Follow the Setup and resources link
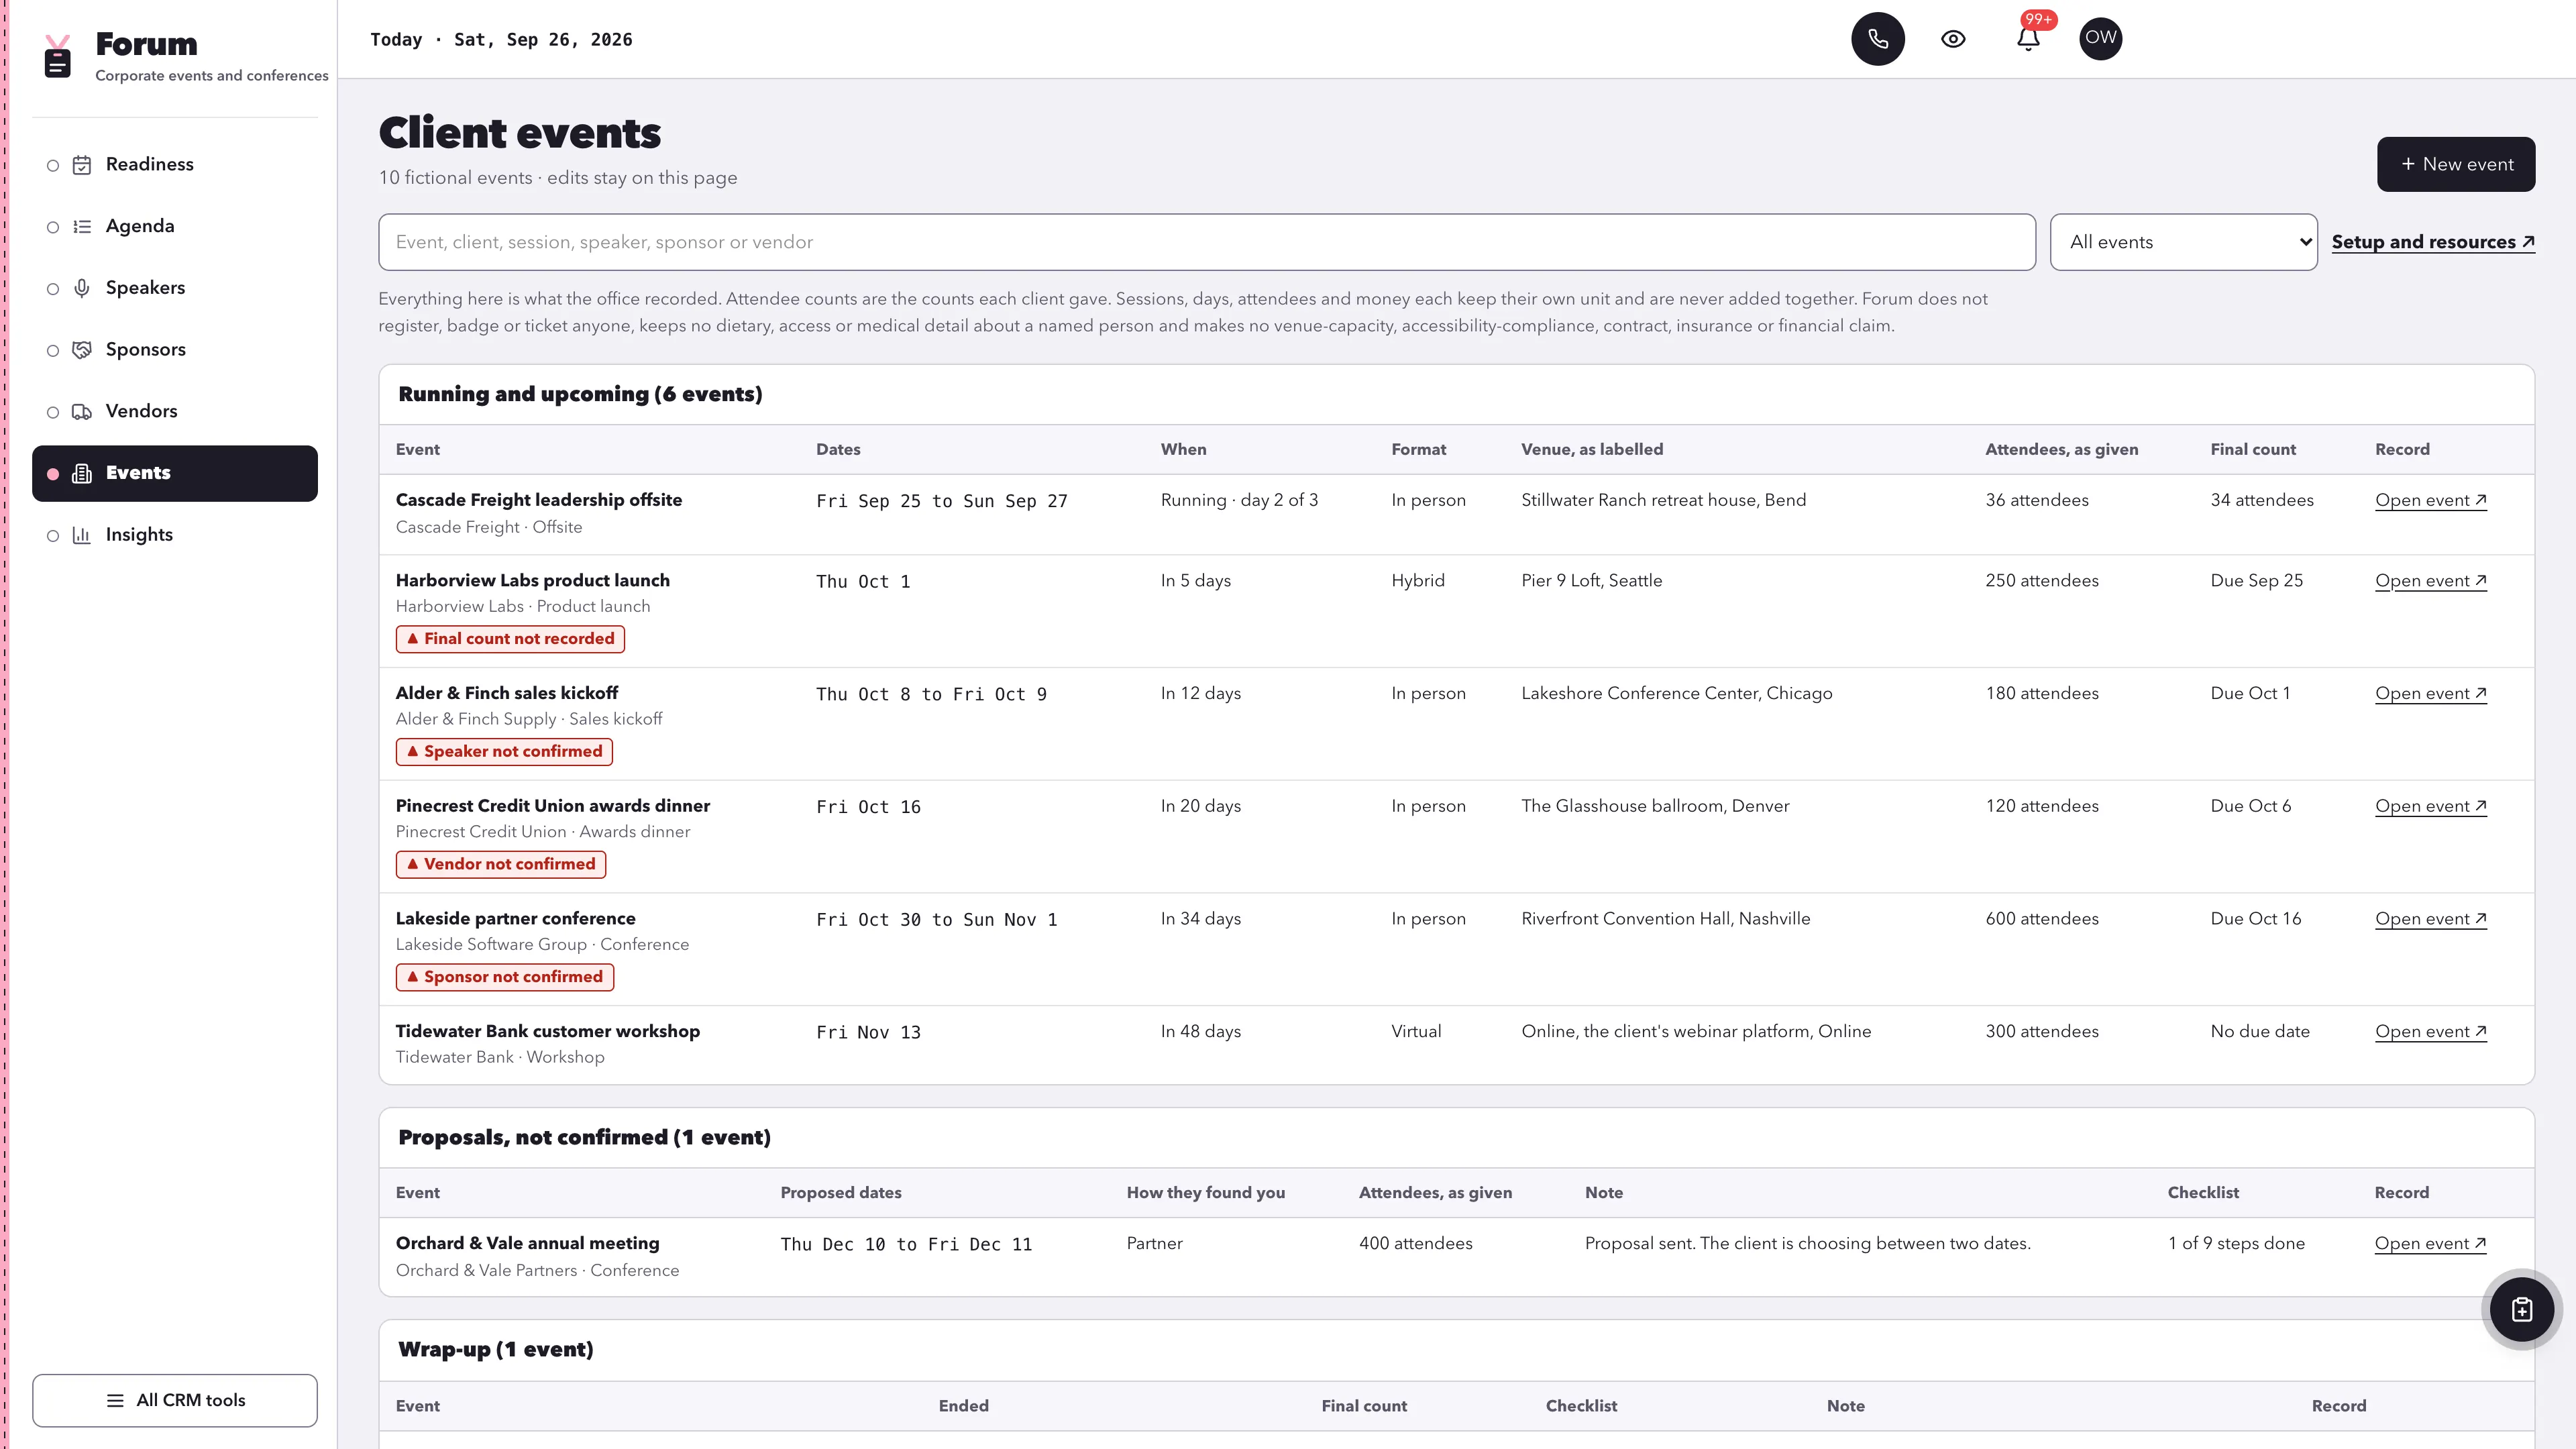Image resolution: width=2576 pixels, height=1449 pixels. [2432, 242]
